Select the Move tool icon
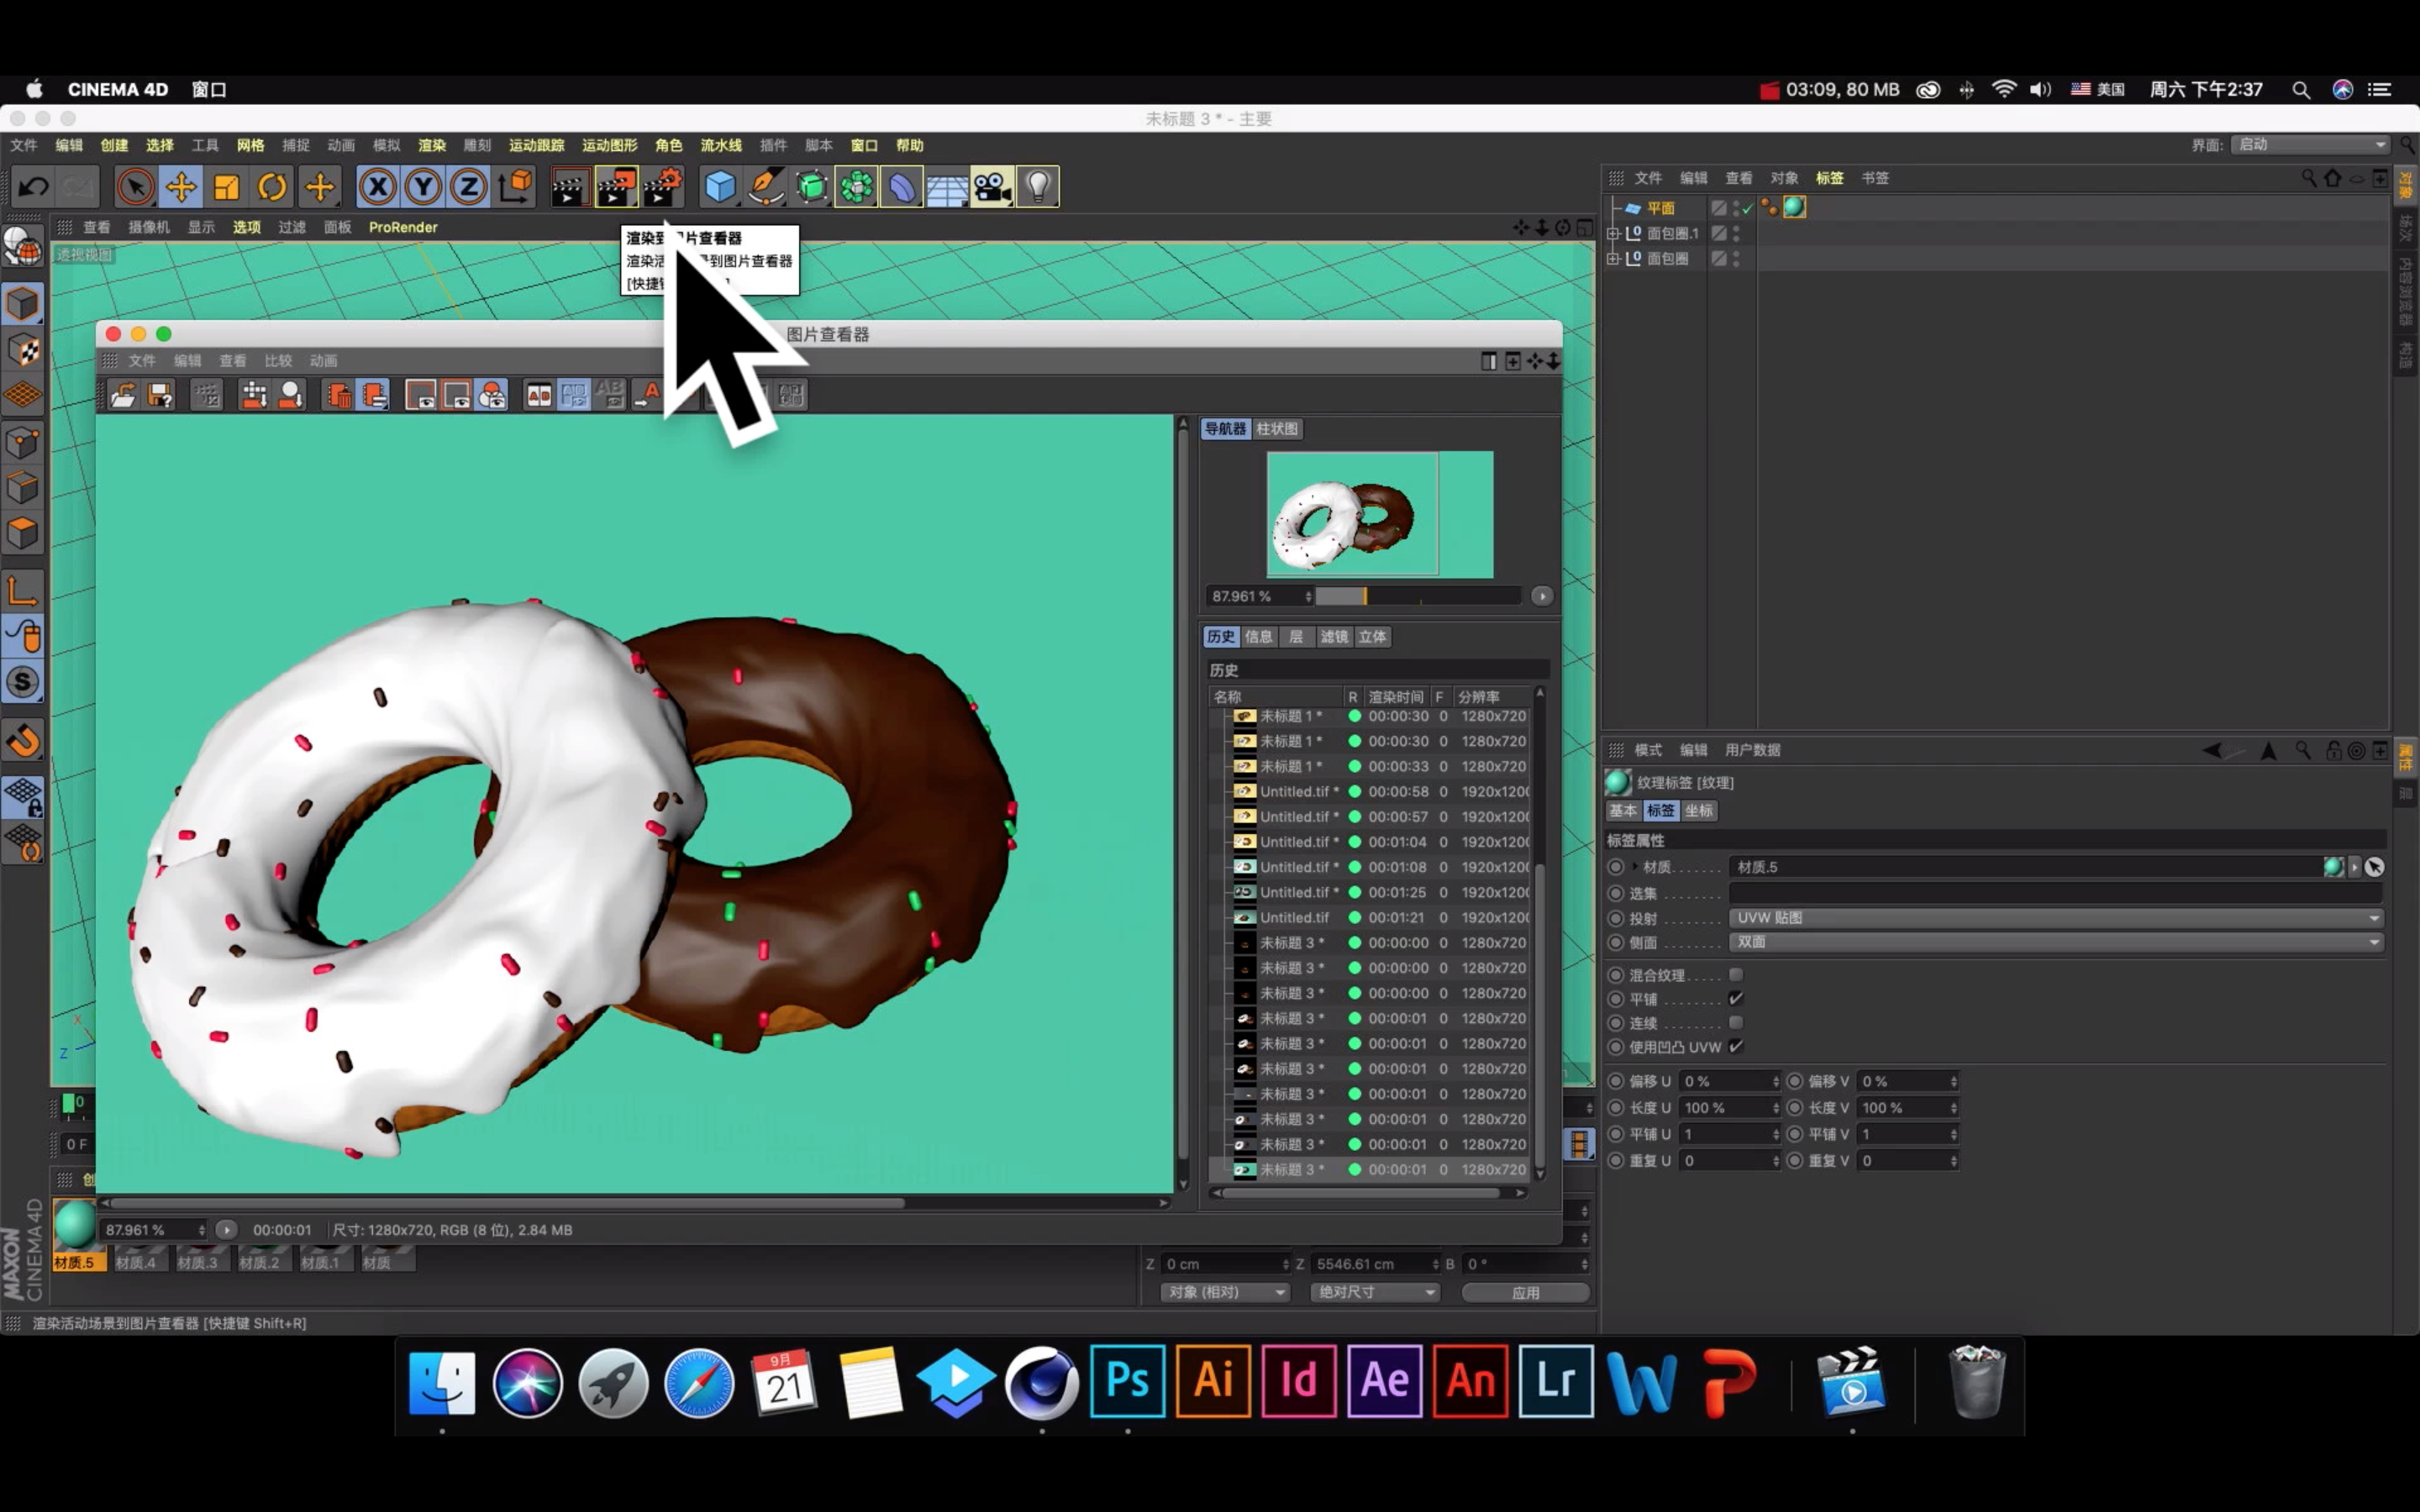Image resolution: width=2420 pixels, height=1512 pixels. [x=181, y=187]
